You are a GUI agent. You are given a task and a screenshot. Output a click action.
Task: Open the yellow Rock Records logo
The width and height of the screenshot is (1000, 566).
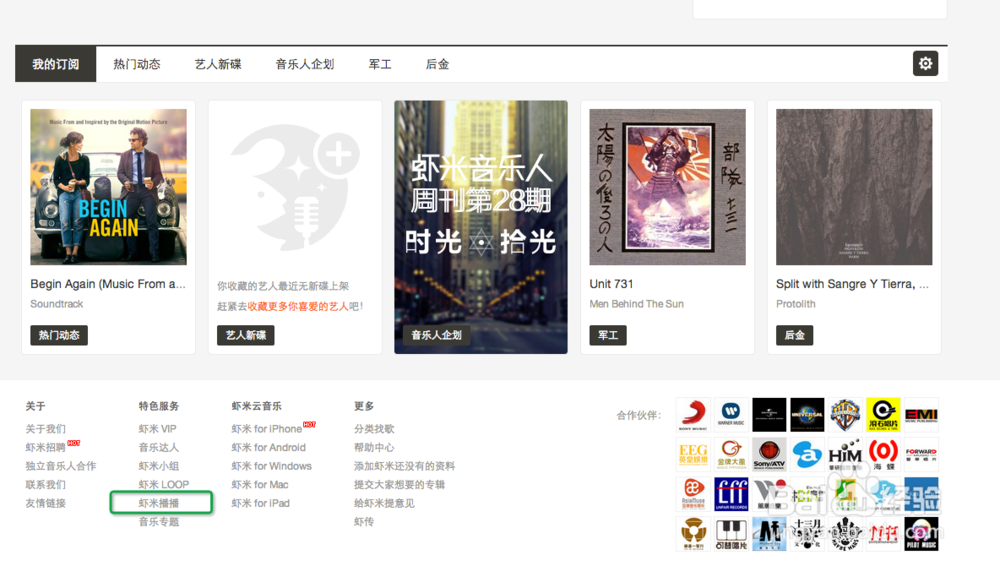tap(883, 415)
